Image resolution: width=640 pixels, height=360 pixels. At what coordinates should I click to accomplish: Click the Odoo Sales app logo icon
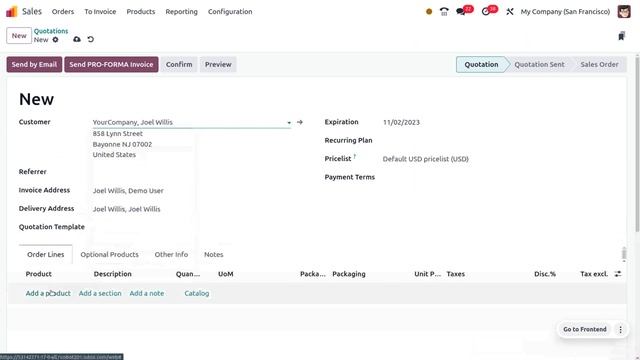click(11, 11)
